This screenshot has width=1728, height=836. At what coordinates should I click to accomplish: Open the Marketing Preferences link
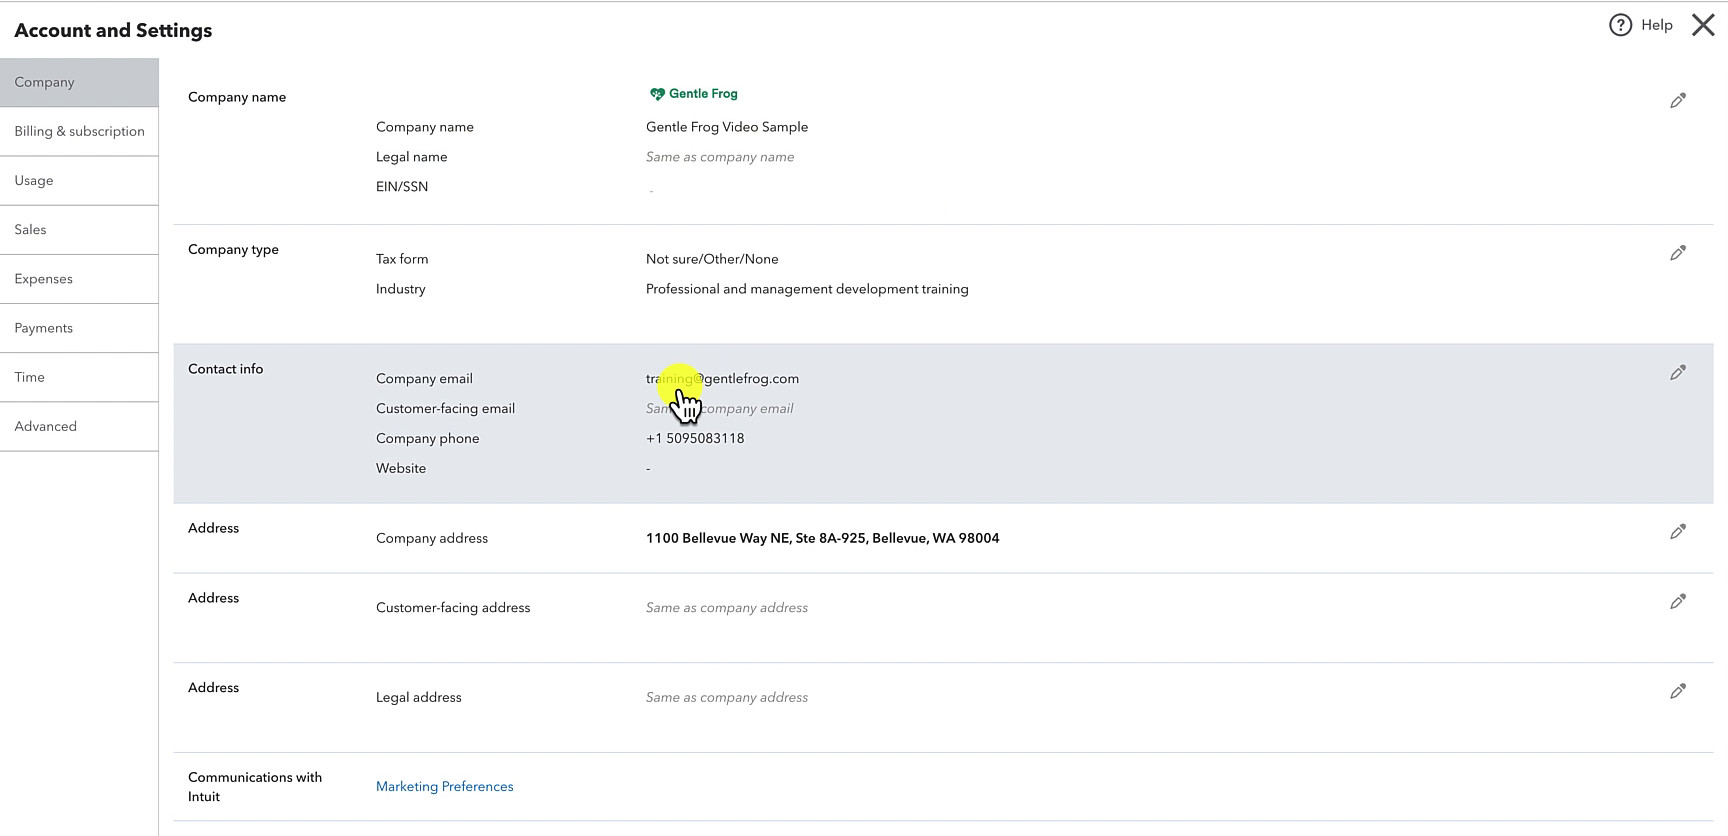(444, 786)
